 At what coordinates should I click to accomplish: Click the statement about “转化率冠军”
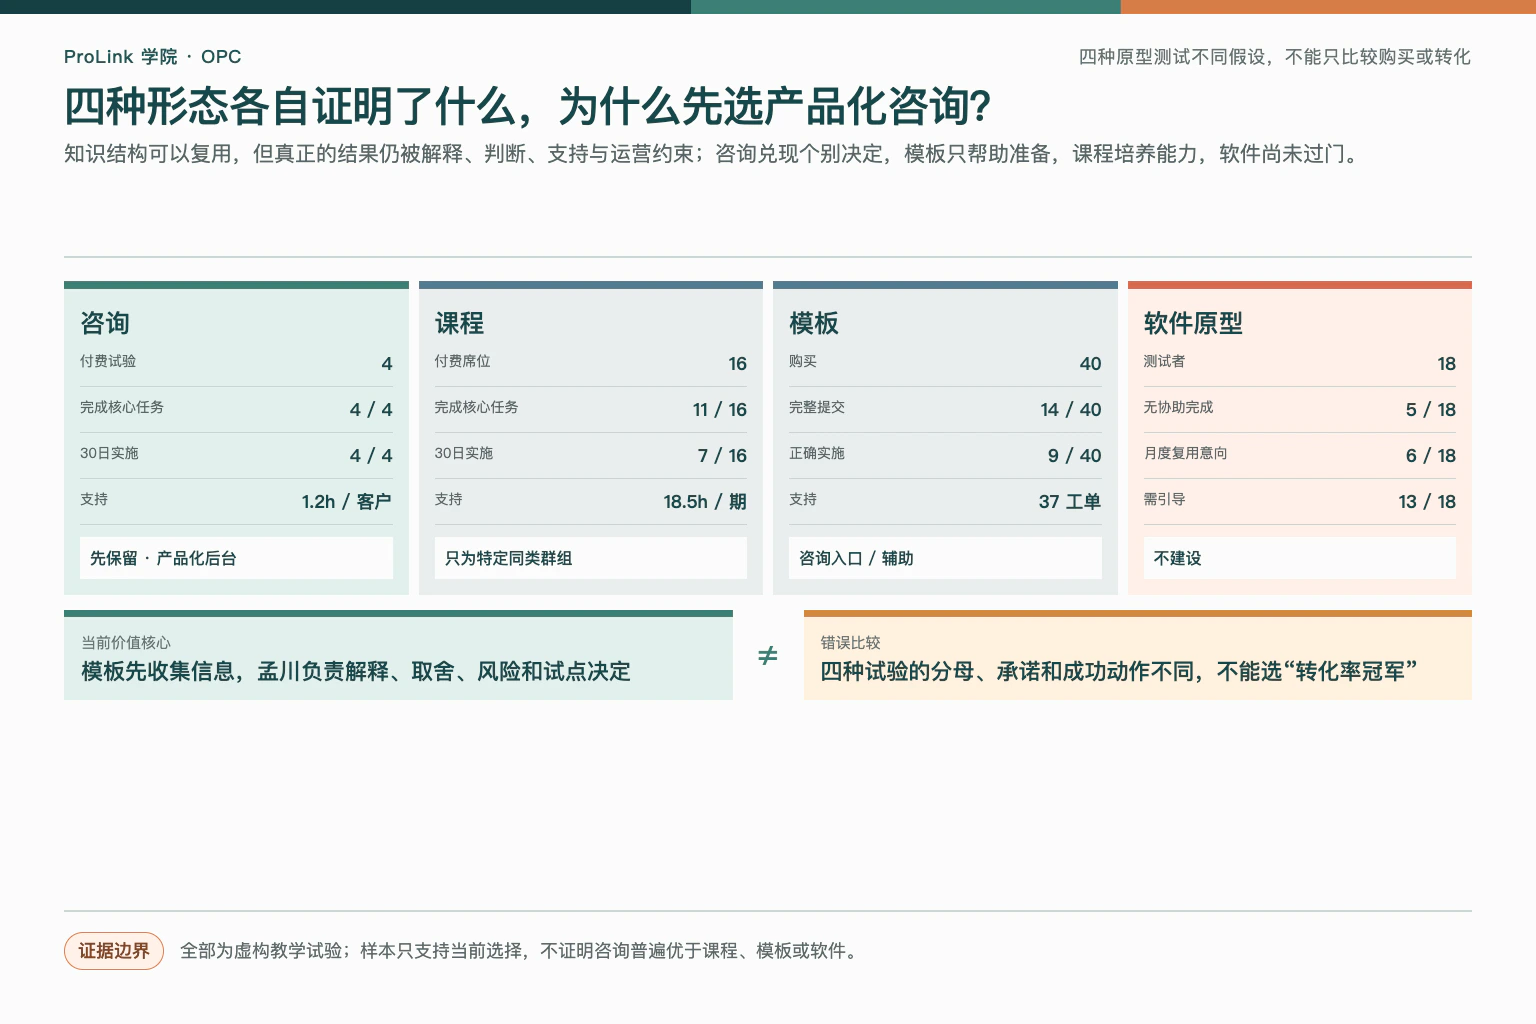pyautogui.click(x=1119, y=671)
